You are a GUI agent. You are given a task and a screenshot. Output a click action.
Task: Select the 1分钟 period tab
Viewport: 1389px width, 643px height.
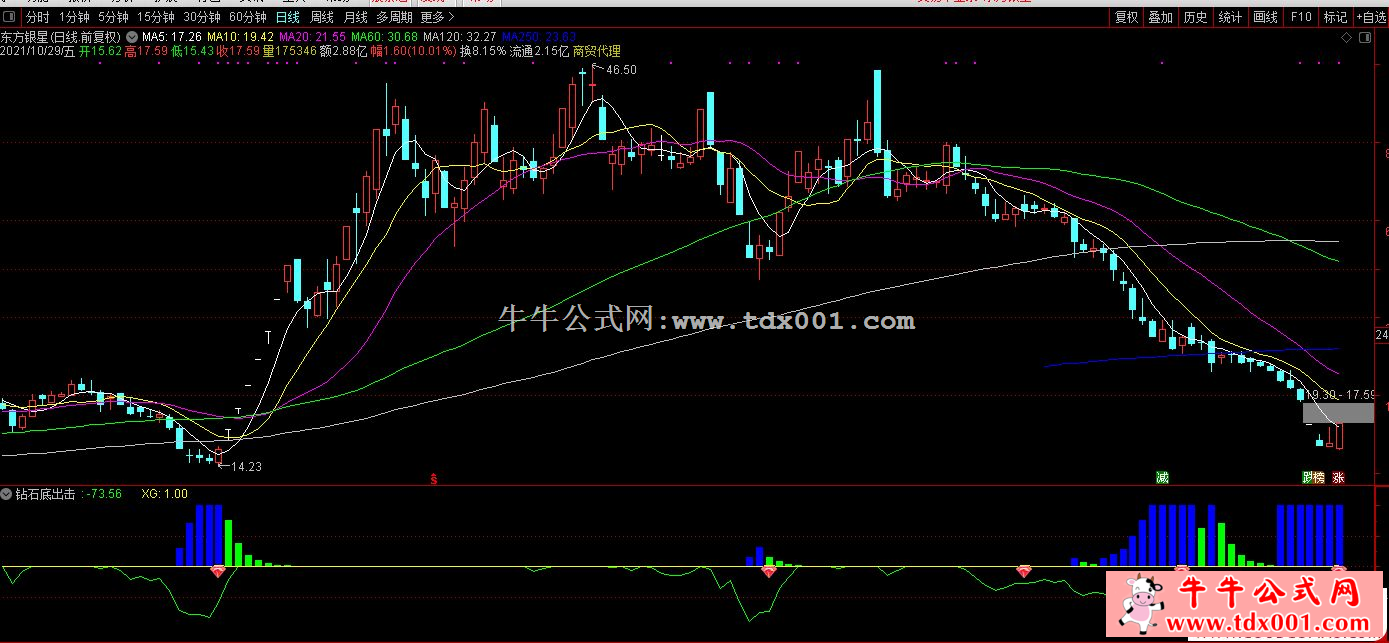[74, 17]
